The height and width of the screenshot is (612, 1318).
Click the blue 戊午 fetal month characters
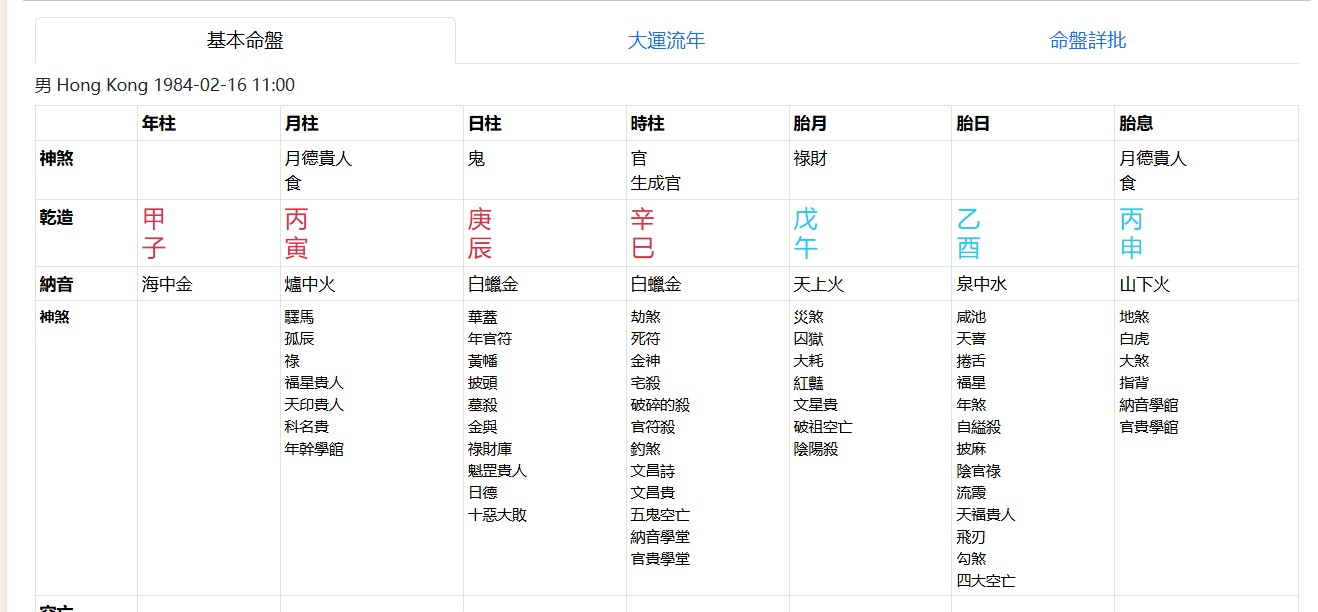(x=805, y=233)
